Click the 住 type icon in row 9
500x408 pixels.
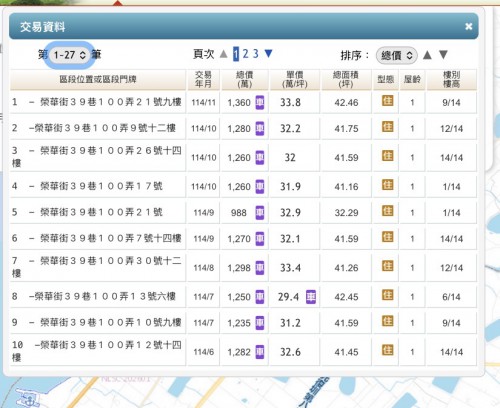tap(387, 321)
